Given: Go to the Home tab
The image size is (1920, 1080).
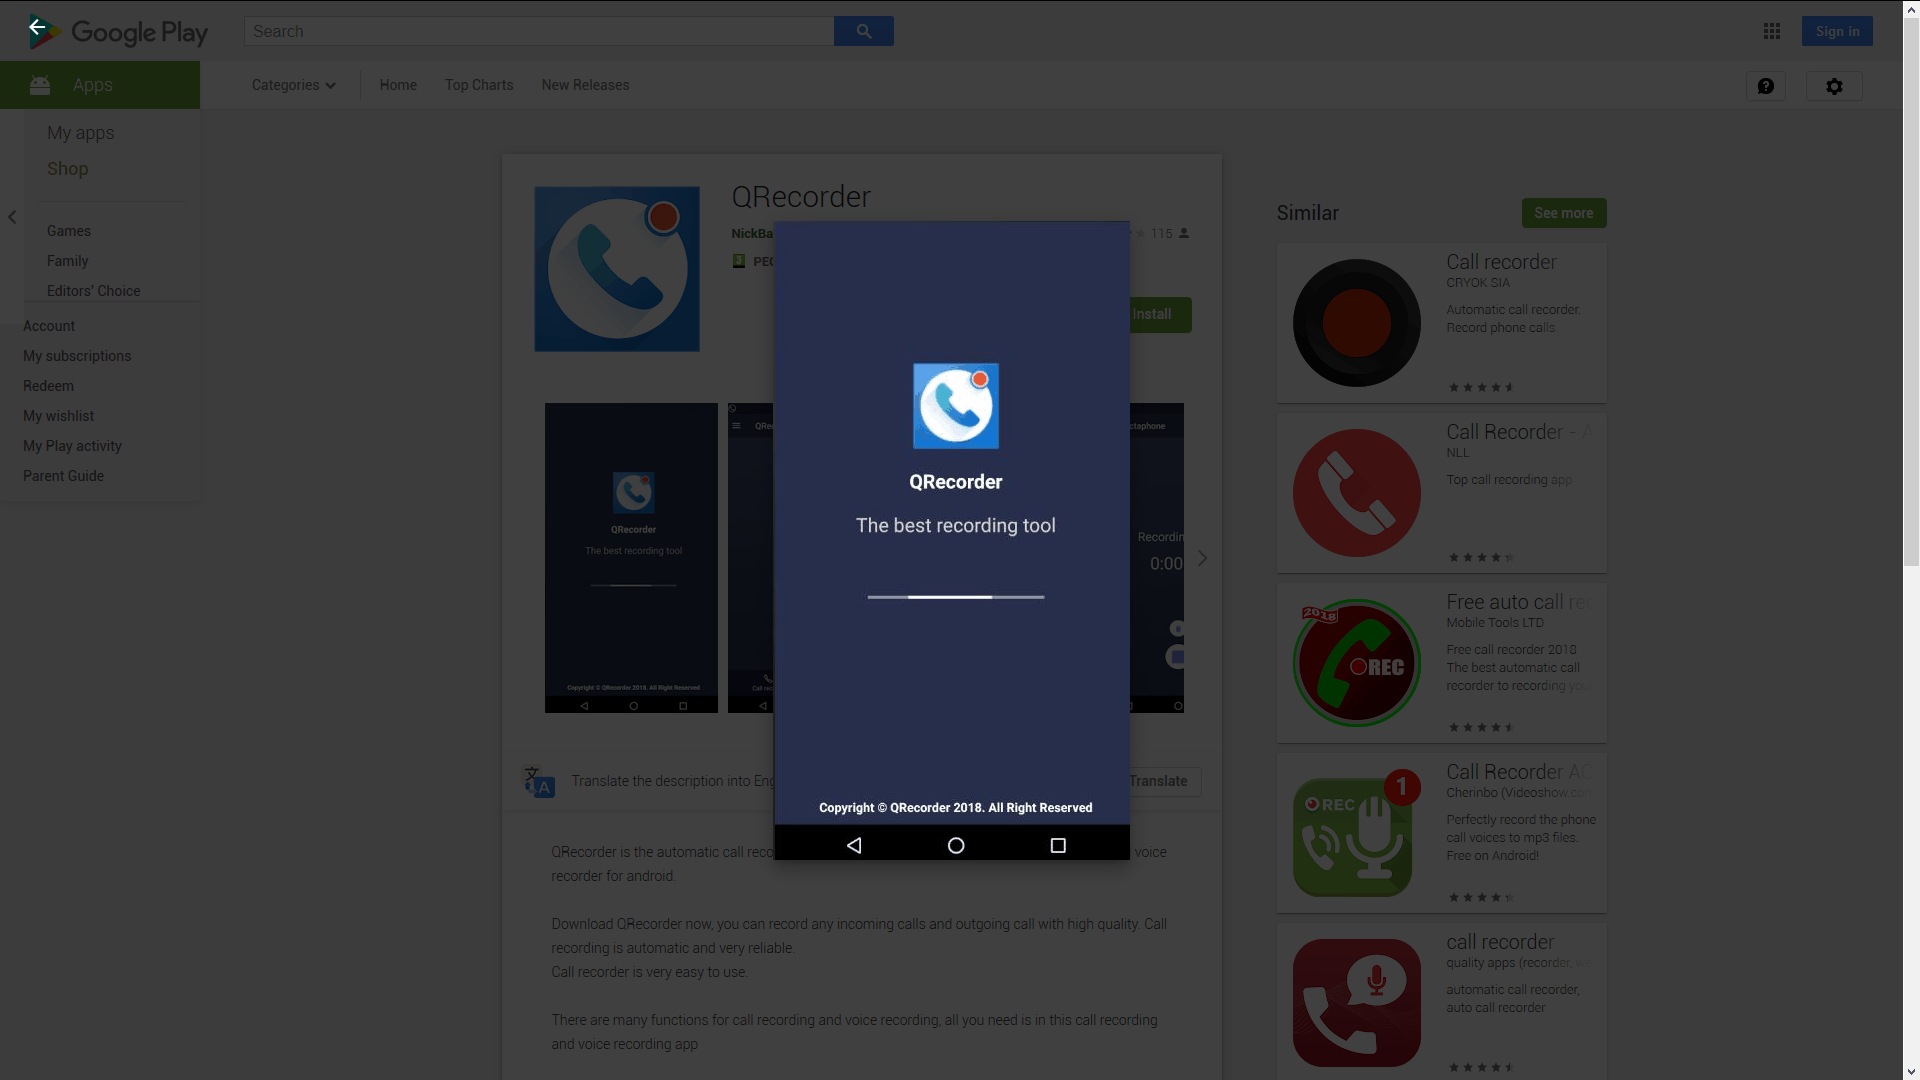Looking at the screenshot, I should (x=398, y=85).
